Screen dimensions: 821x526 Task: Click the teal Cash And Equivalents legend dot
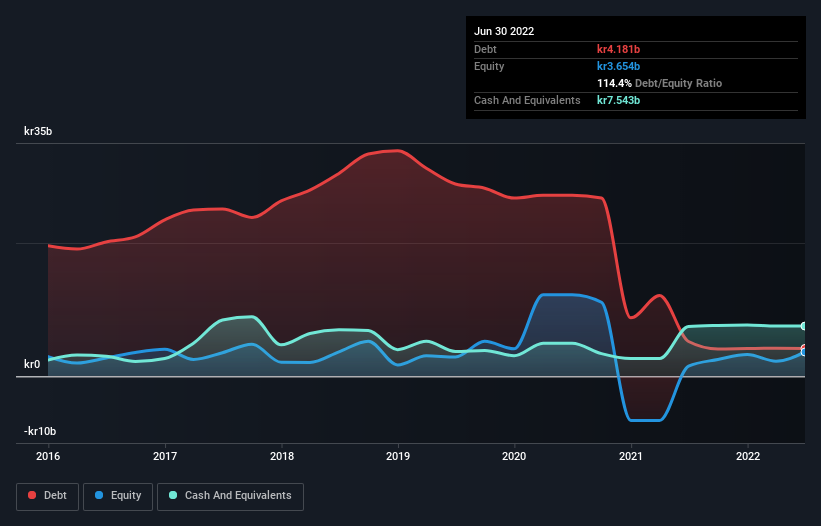[x=173, y=495]
